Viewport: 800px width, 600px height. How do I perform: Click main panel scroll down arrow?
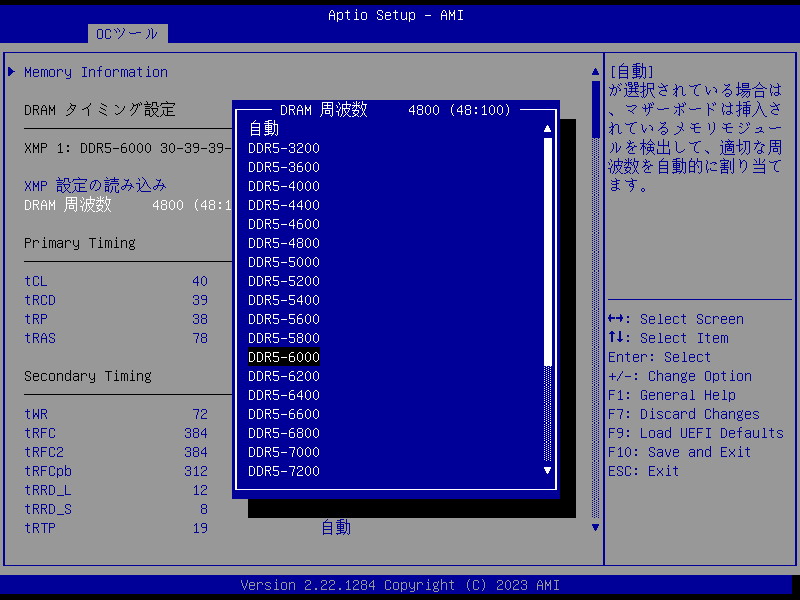coord(595,528)
